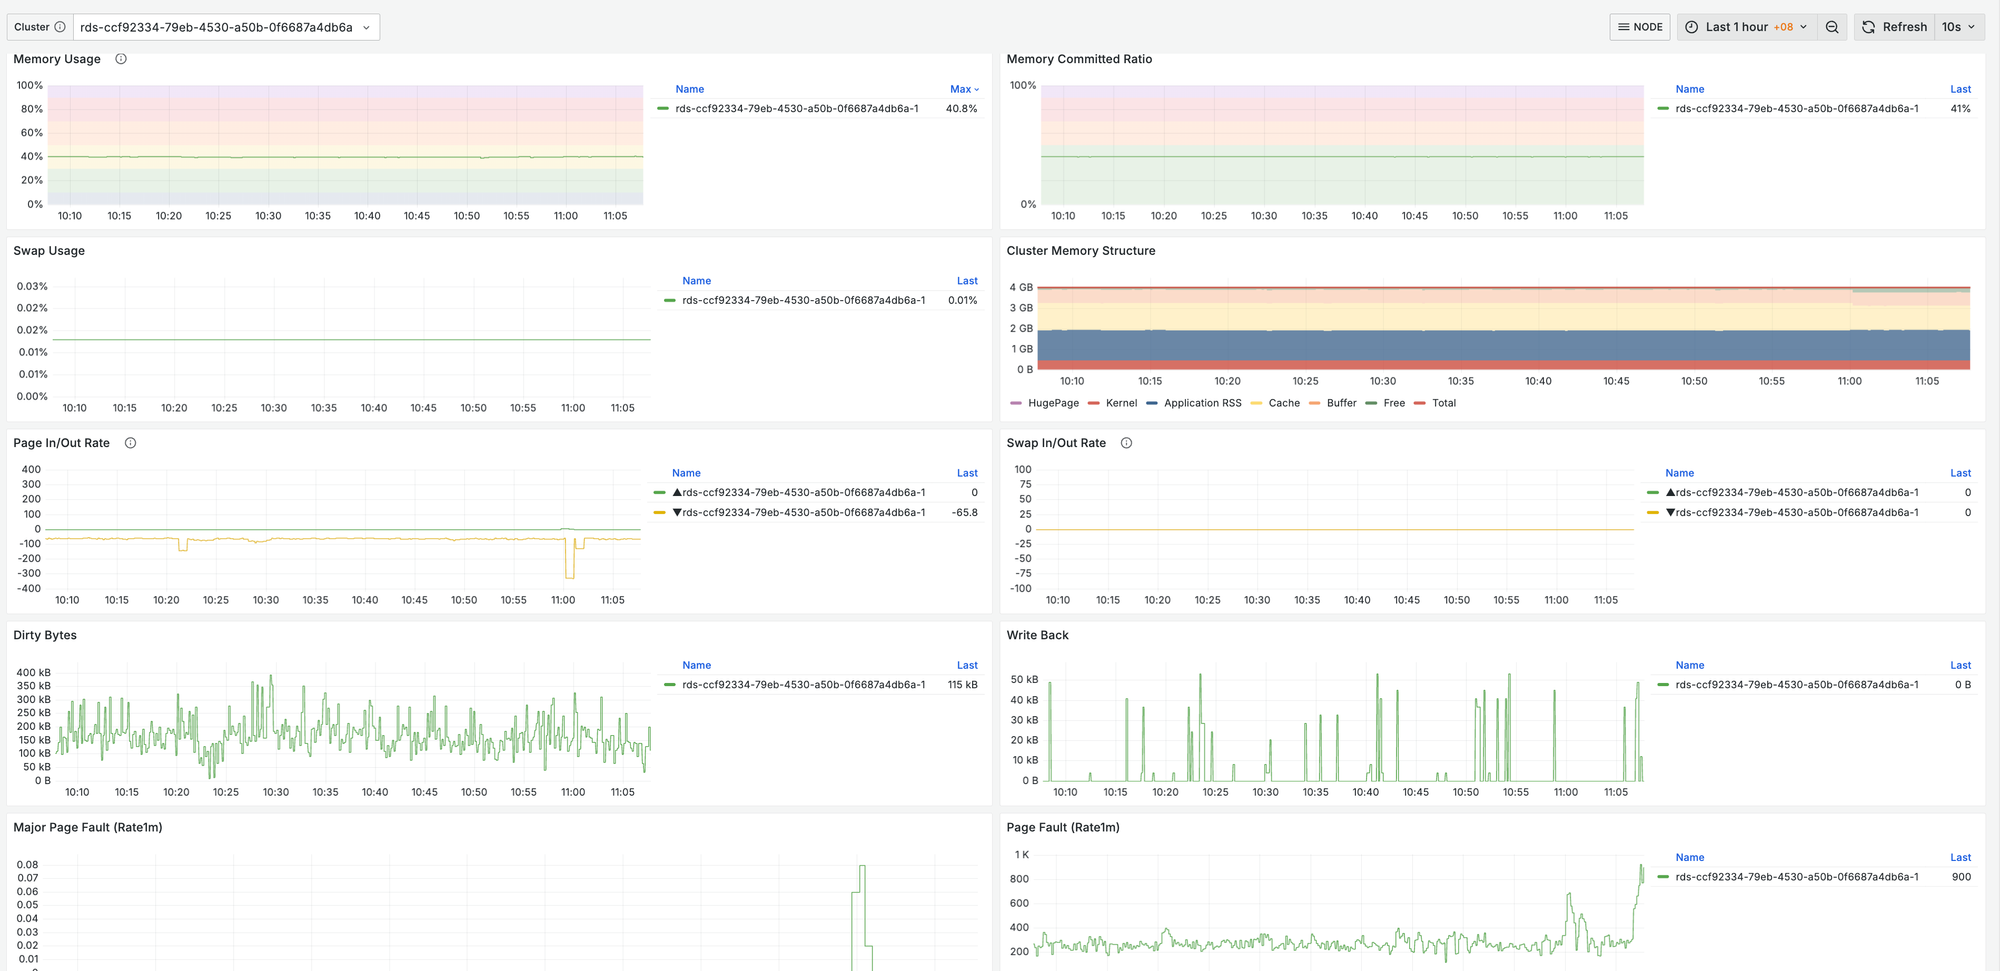Click the HugePage legend color swatch
This screenshot has height=971, width=2000.
(1016, 403)
